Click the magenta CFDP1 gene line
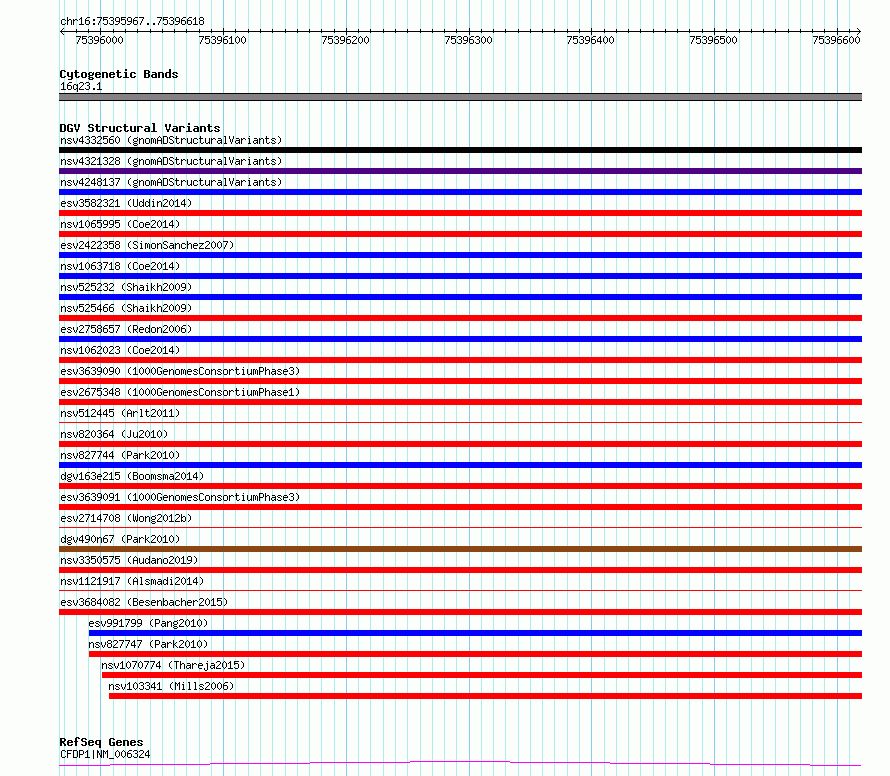Screen dimensions: 890x776 460,764
